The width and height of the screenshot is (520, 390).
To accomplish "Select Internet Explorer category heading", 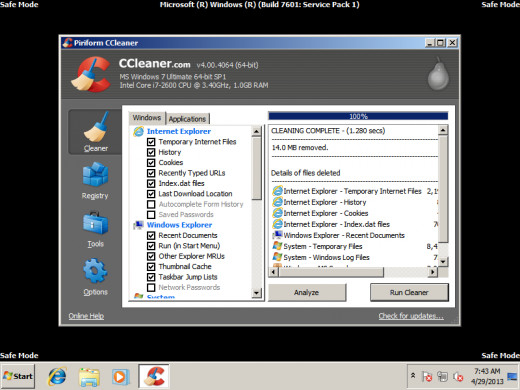I will point(179,131).
